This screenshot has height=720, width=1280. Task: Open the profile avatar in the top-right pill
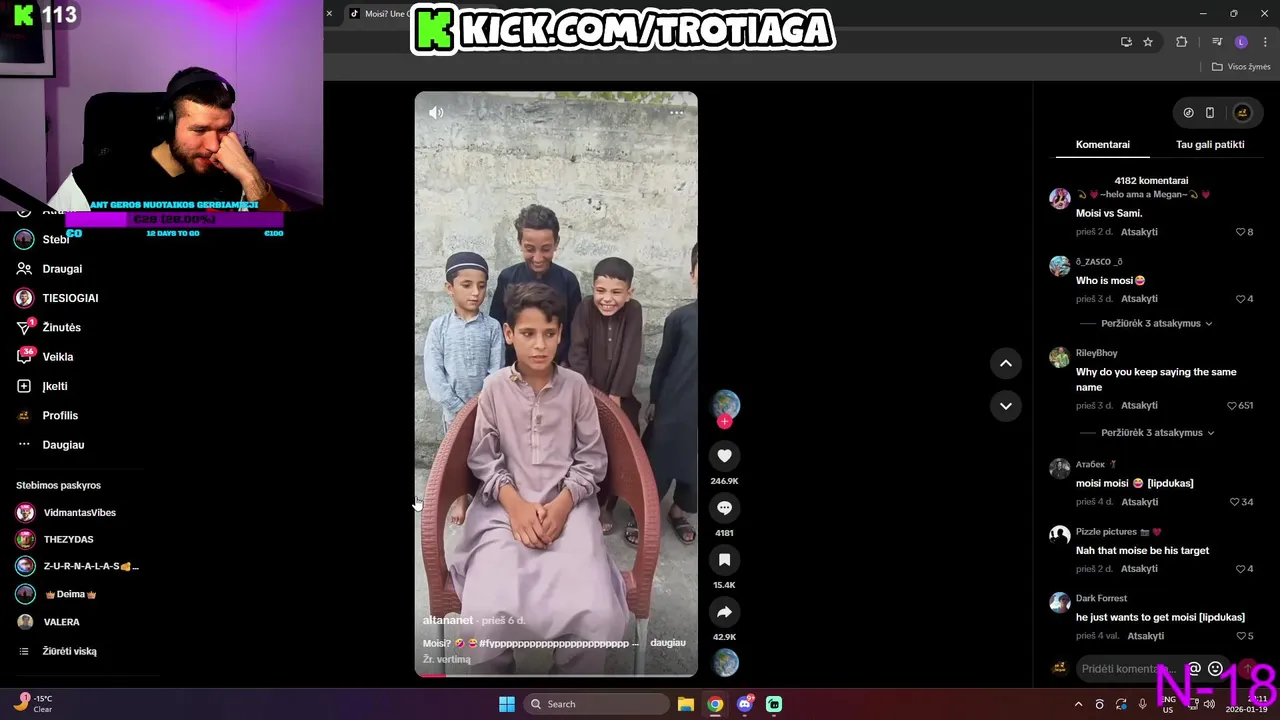(x=1242, y=113)
